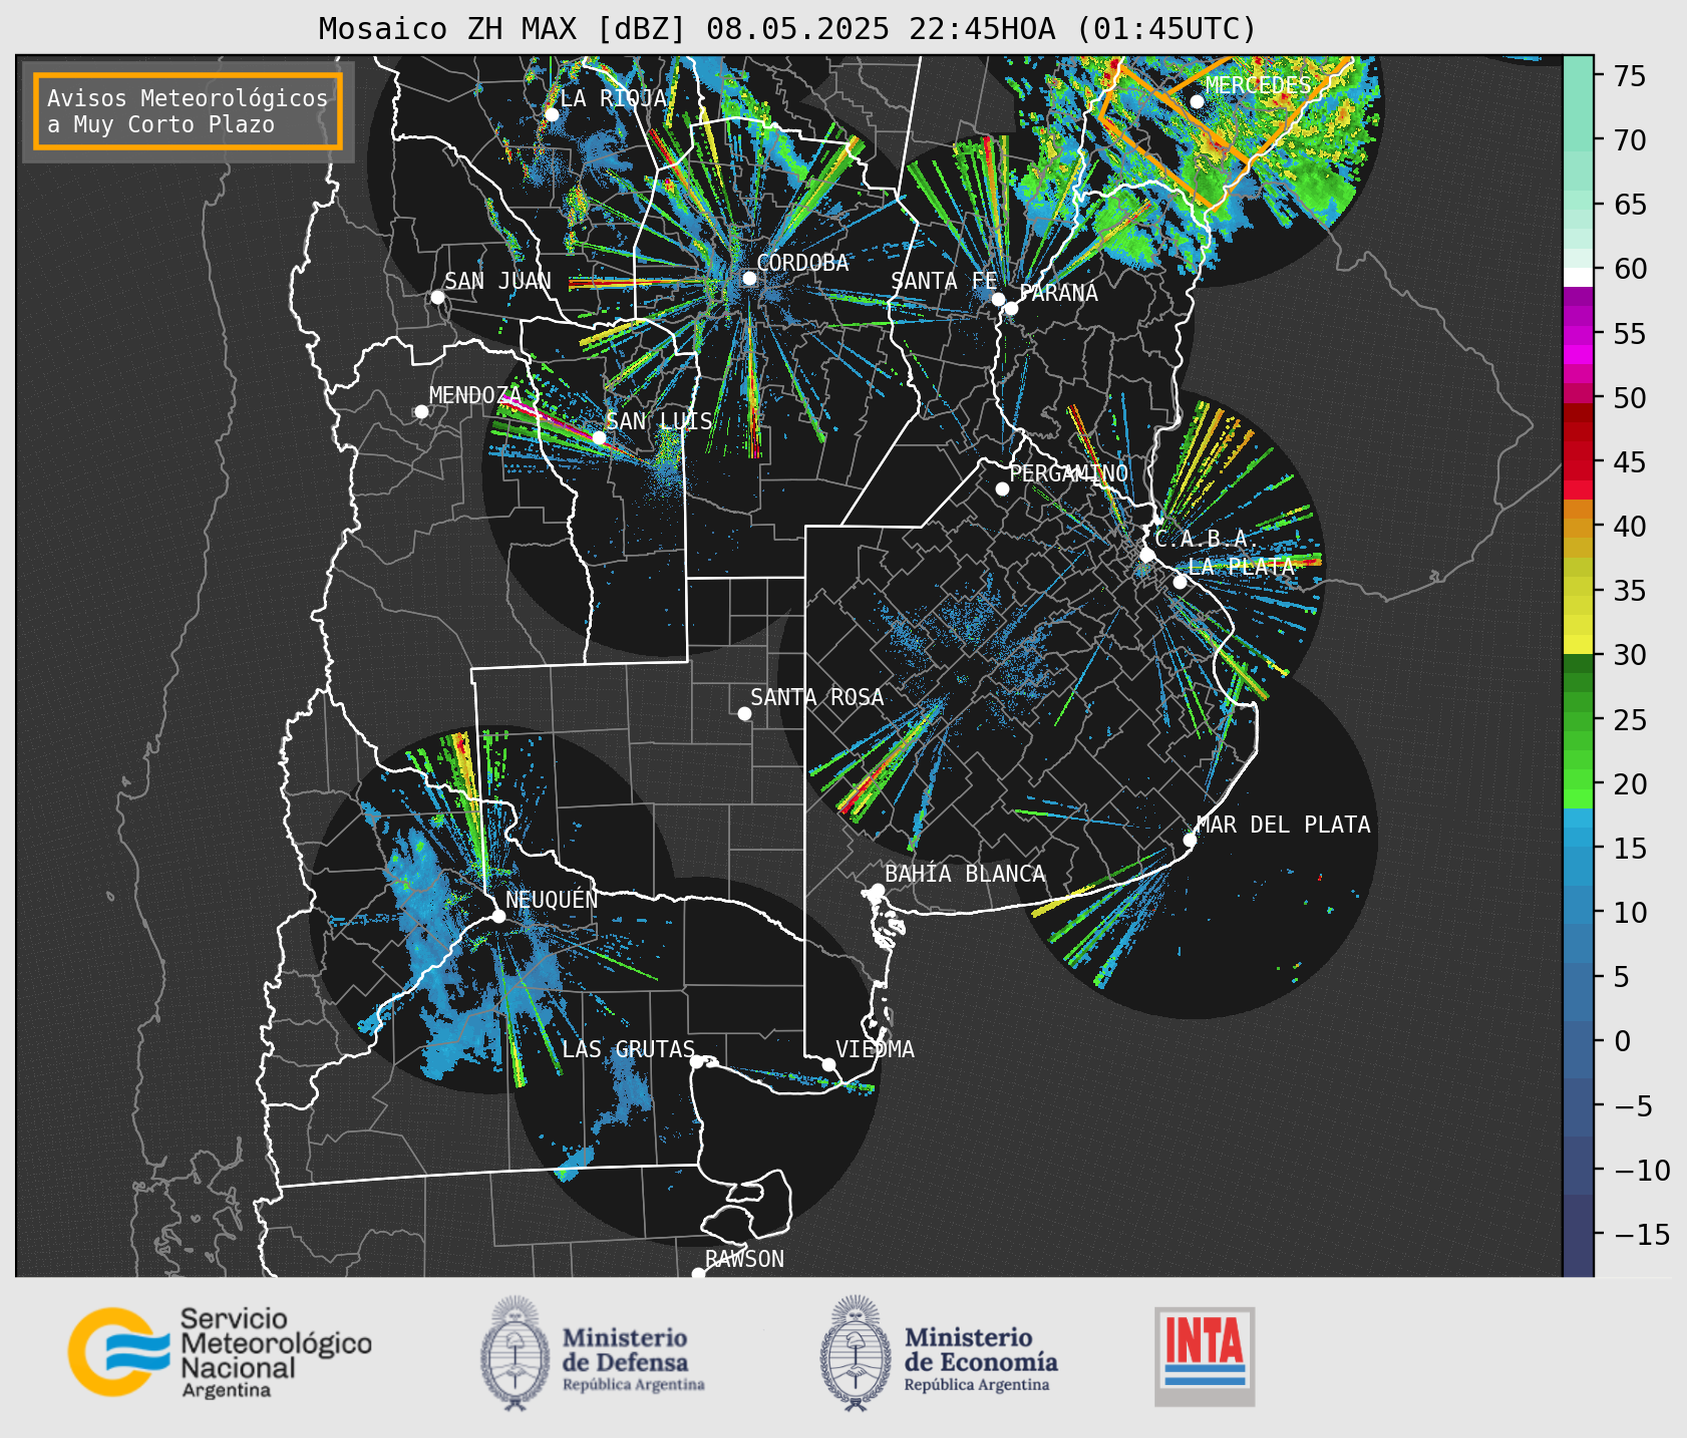The width and height of the screenshot is (1687, 1438).
Task: Click the MAR DEL PLATA marker dot
Action: (1189, 840)
